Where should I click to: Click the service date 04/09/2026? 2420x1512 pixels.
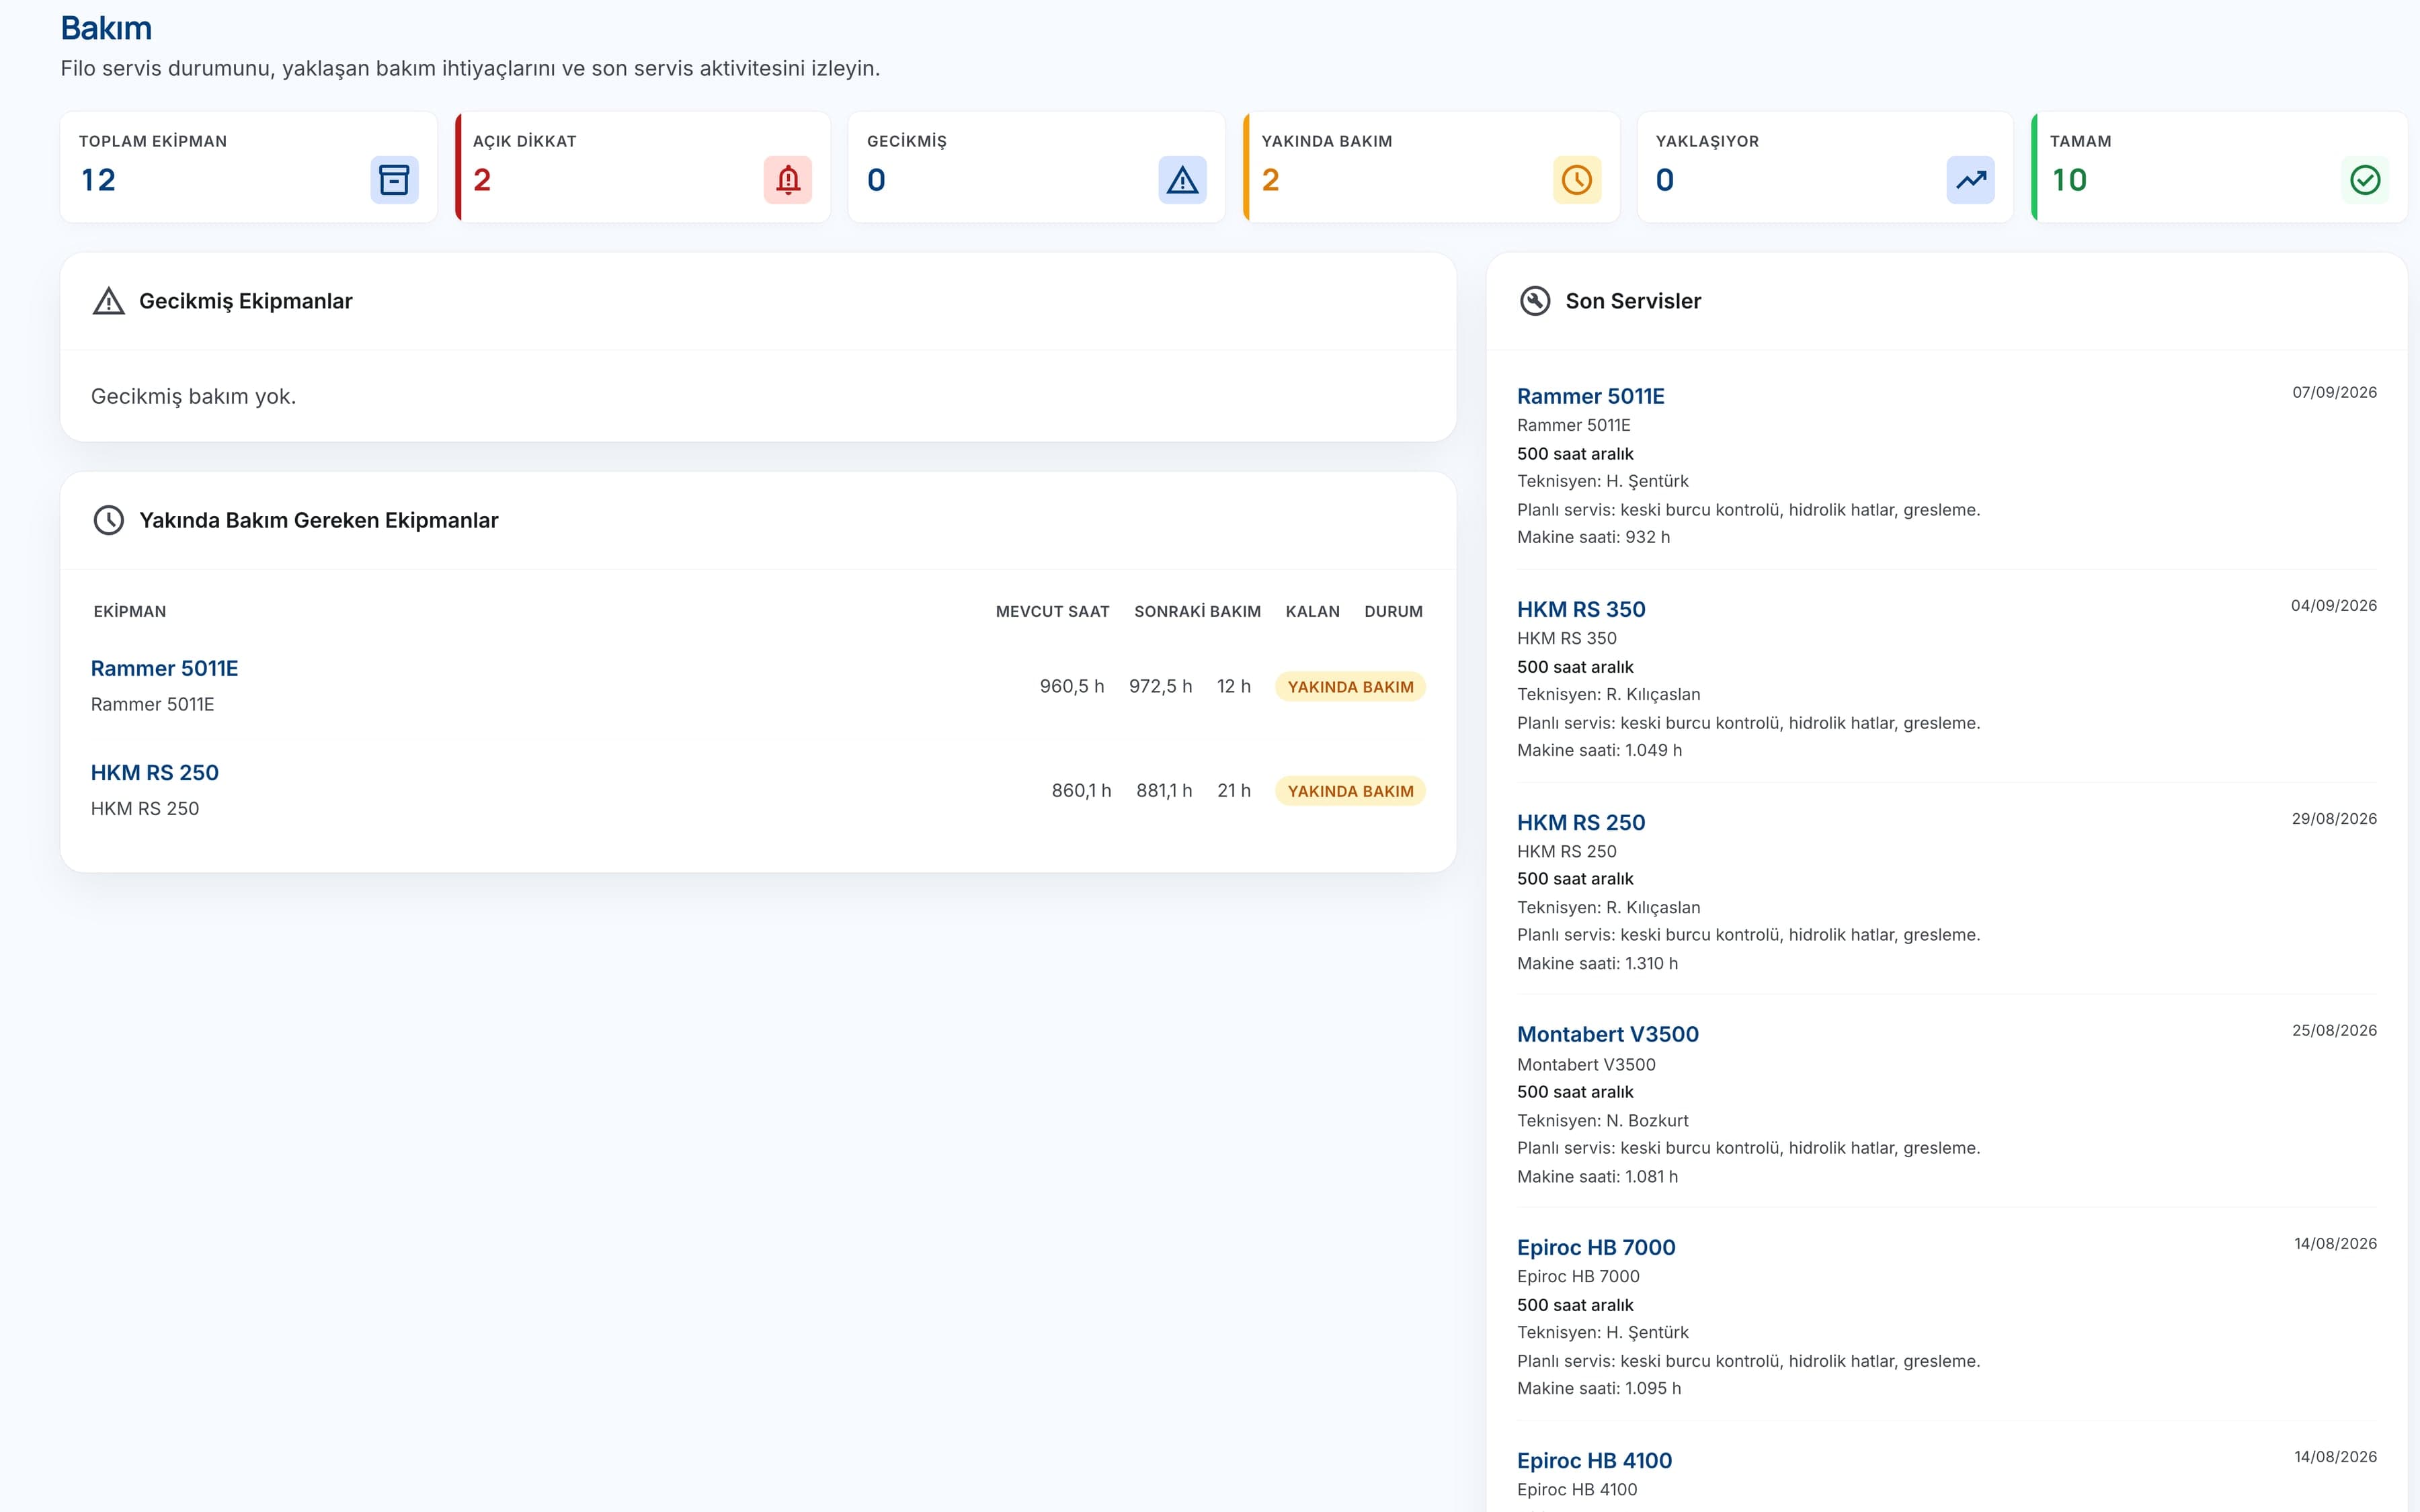[x=2333, y=605]
